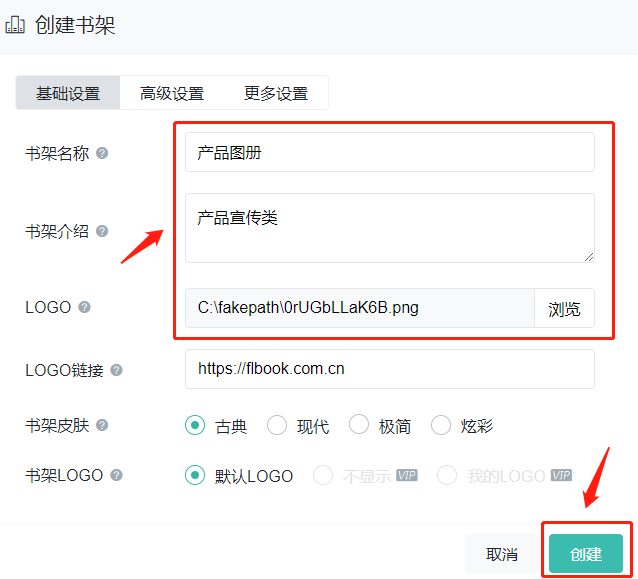Viewport: 638px width, 579px height.
Task: Click help icon beside LOGO label
Action: point(84,307)
